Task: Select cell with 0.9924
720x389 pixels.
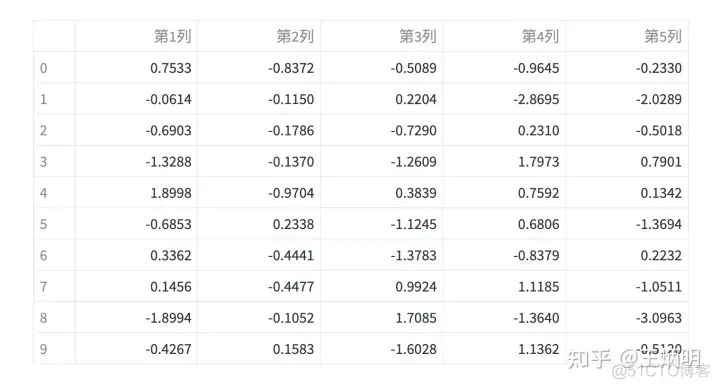Action: point(382,286)
